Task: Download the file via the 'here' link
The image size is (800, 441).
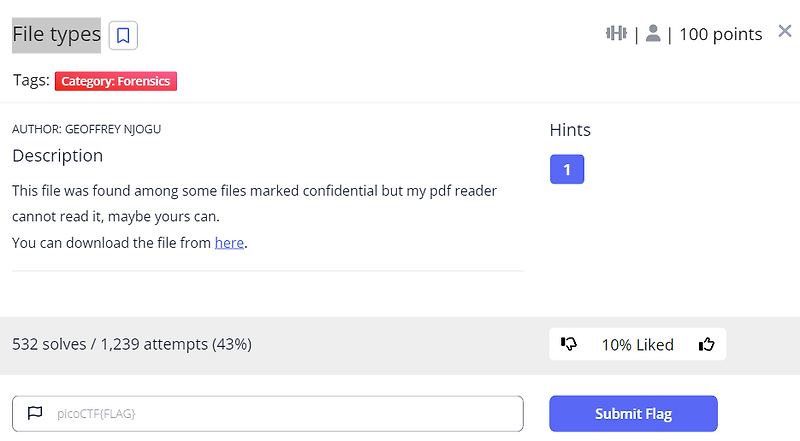Action: (229, 242)
